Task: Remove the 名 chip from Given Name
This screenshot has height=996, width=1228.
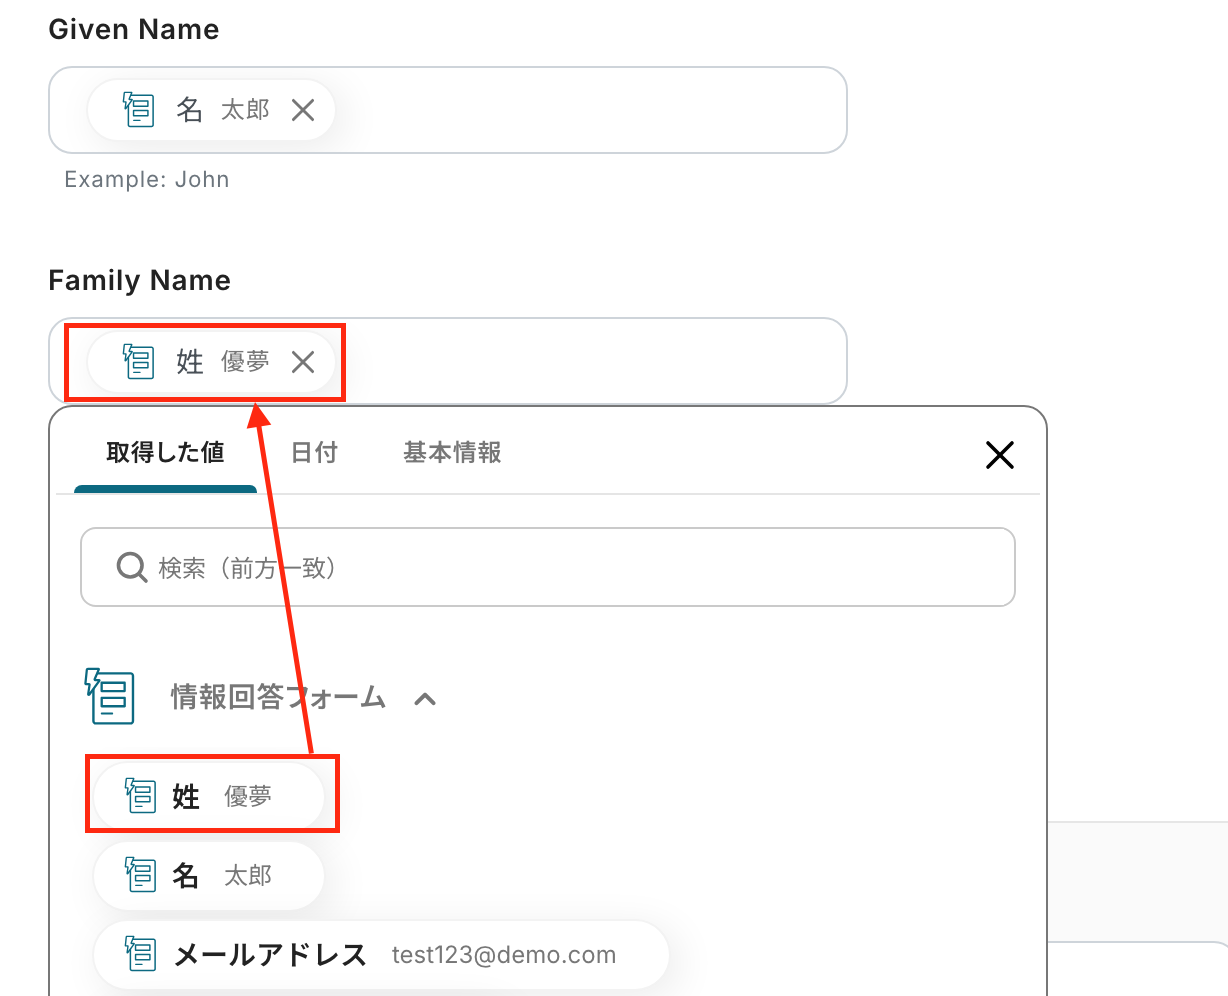Action: [x=303, y=110]
